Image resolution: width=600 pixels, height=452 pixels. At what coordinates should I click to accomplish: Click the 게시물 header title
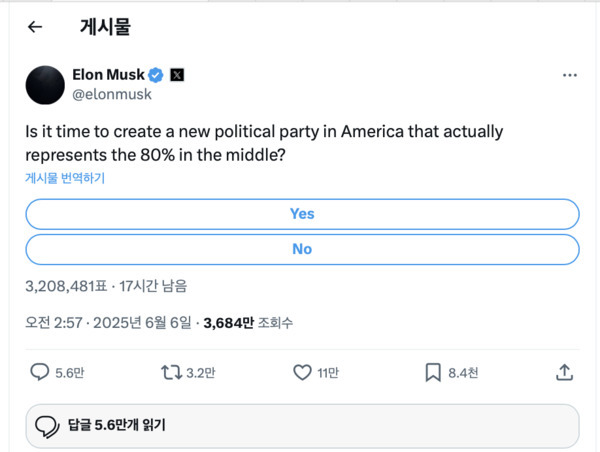(105, 27)
